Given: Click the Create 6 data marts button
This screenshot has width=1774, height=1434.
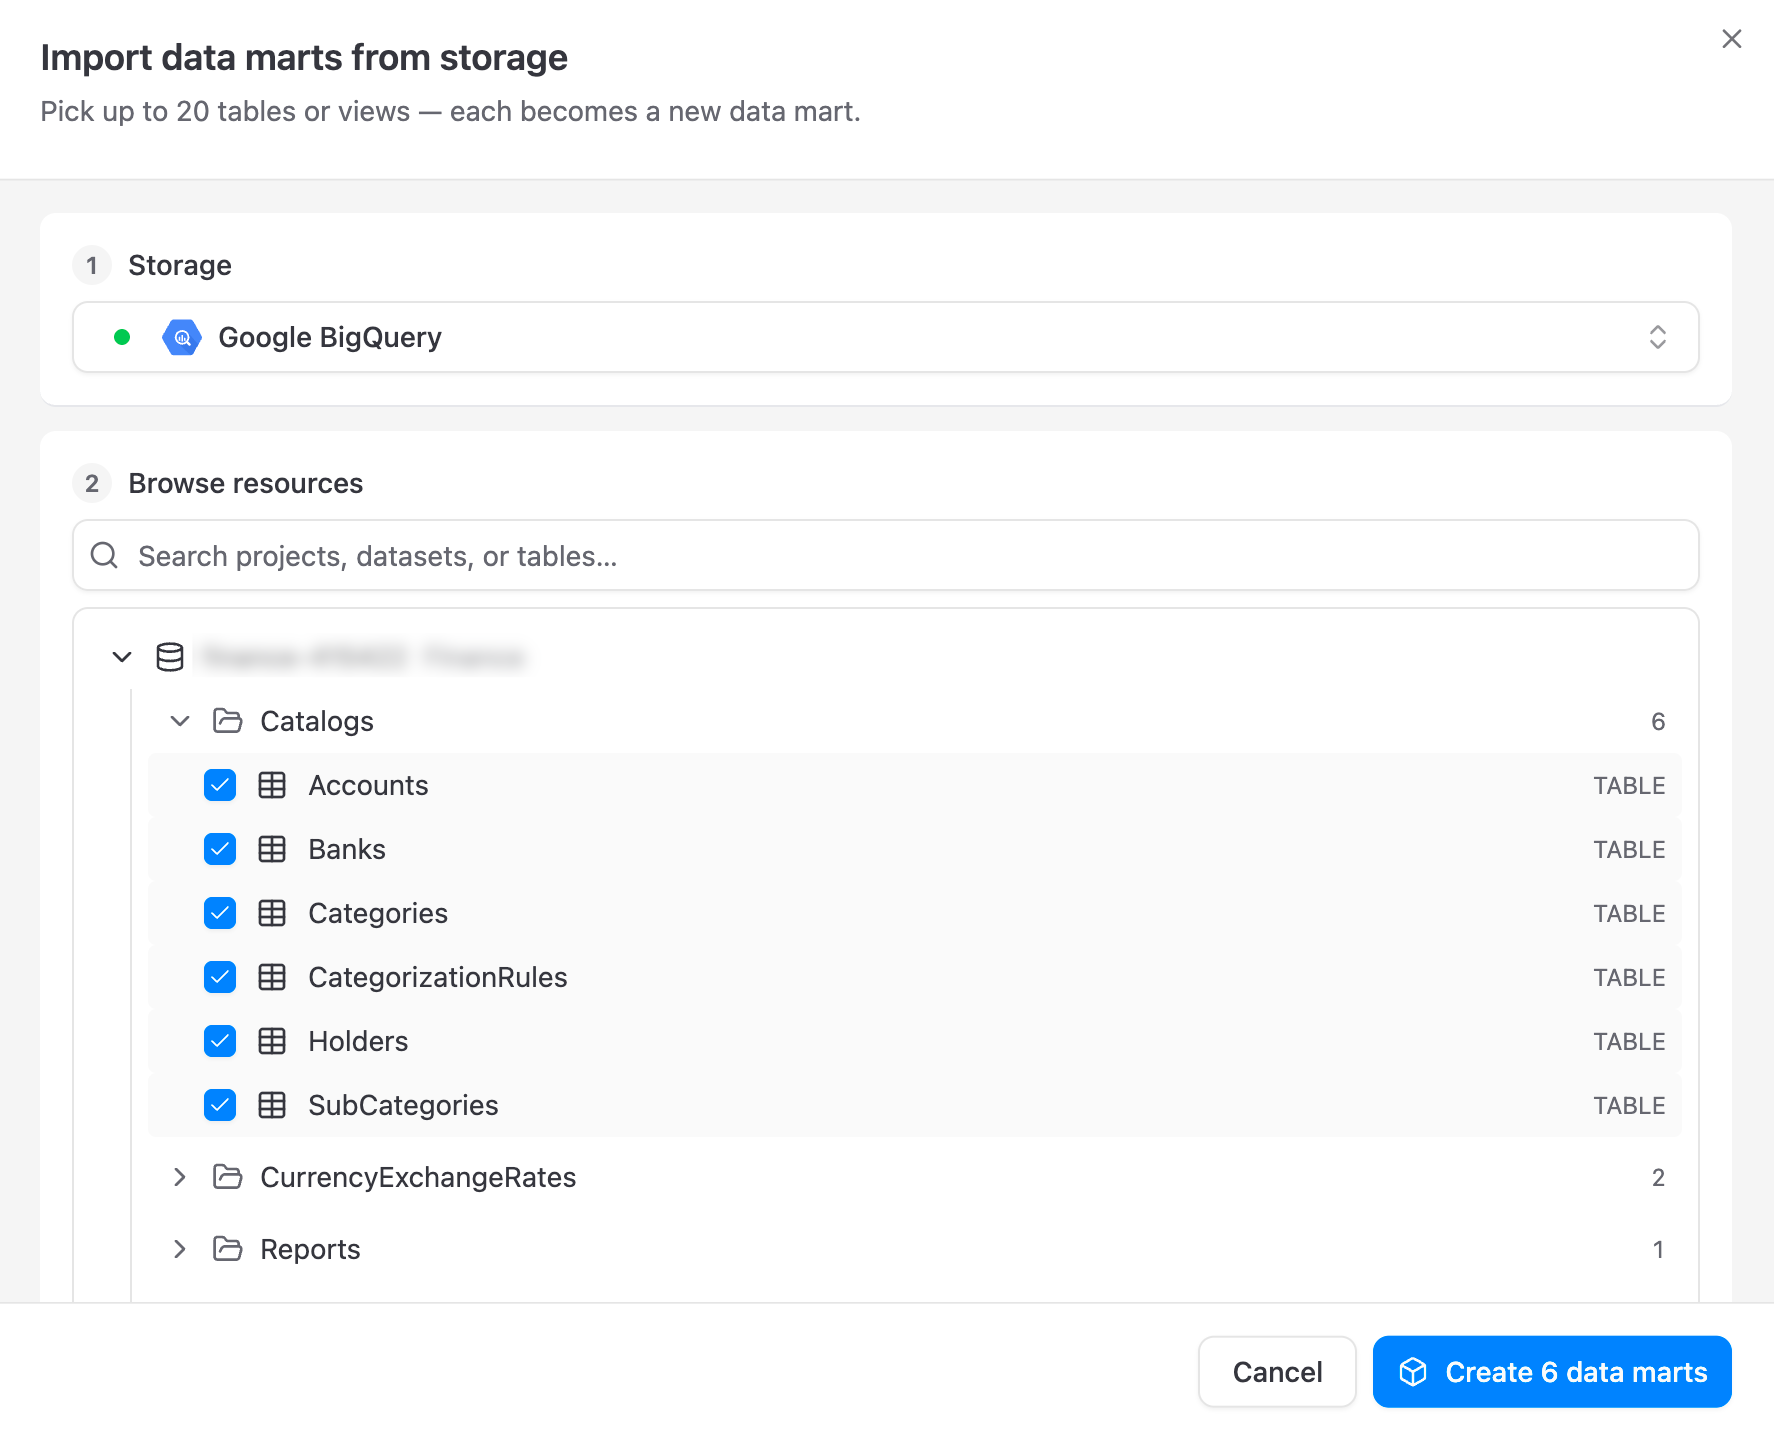Looking at the screenshot, I should point(1552,1372).
